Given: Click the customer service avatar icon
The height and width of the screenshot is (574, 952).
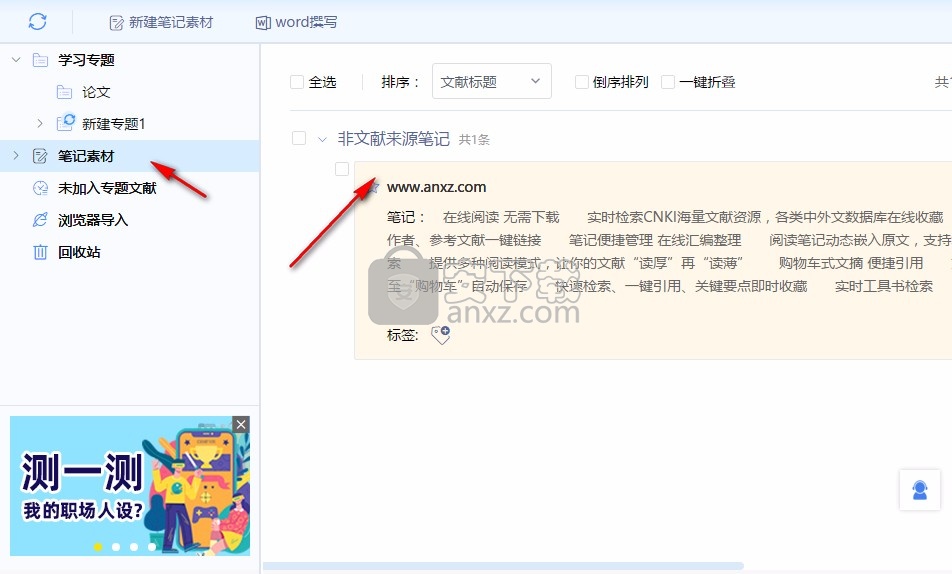Looking at the screenshot, I should coord(919,490).
